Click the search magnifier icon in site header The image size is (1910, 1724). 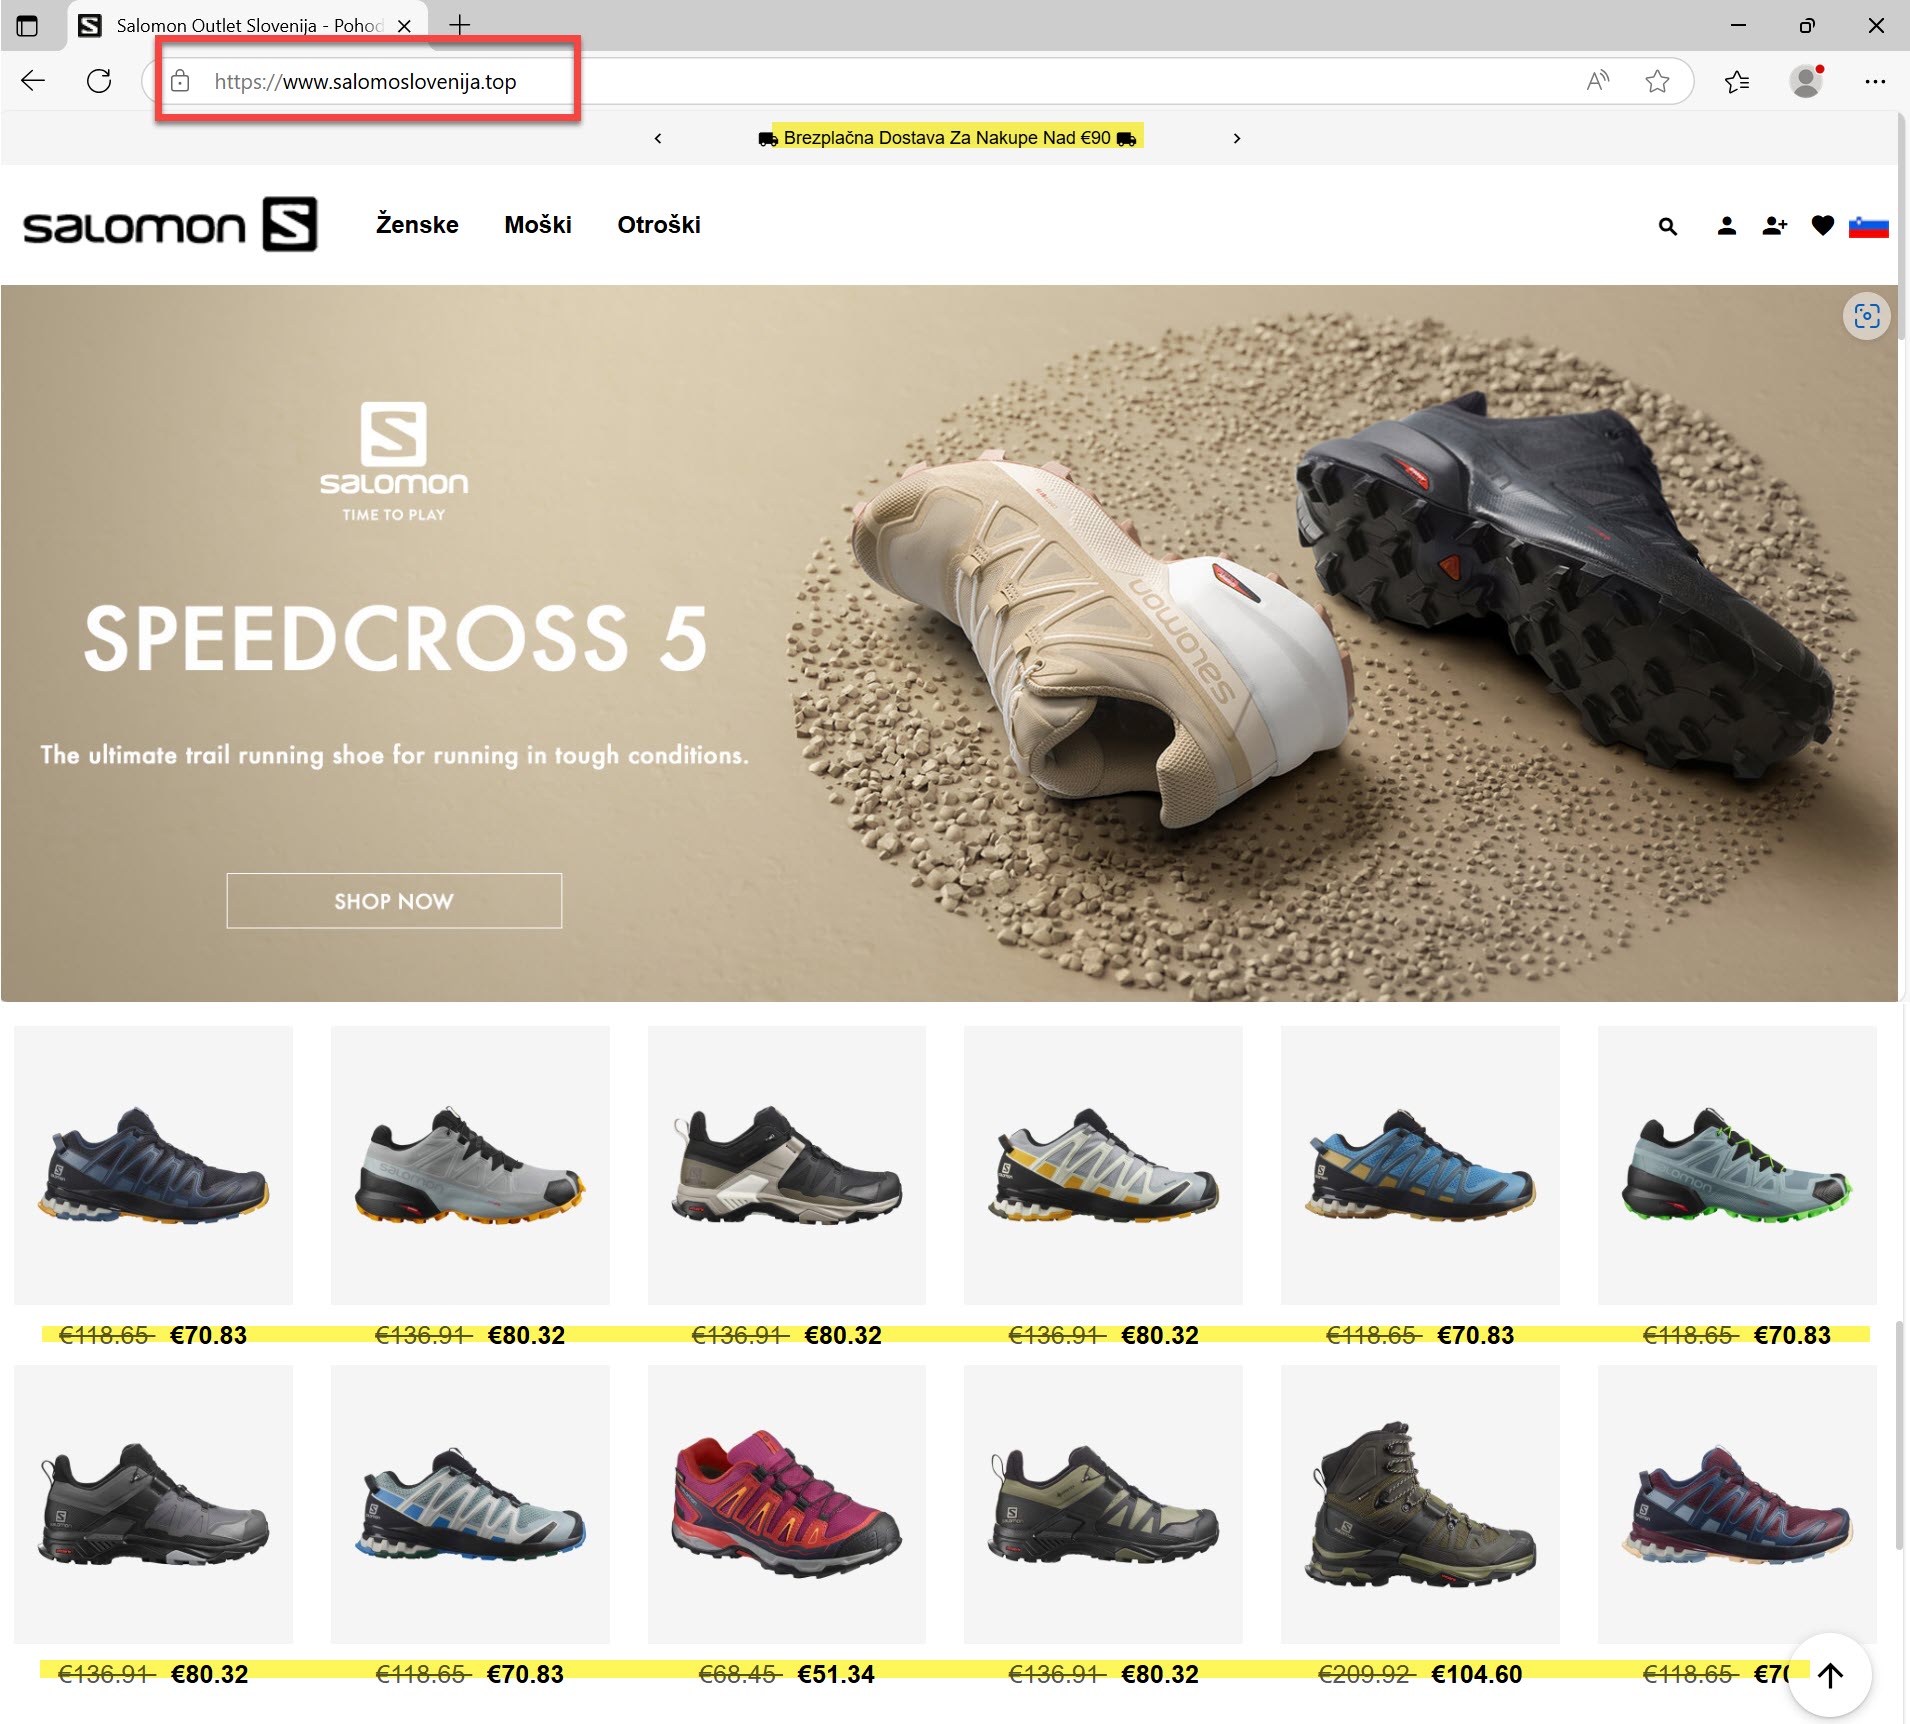[x=1667, y=227]
